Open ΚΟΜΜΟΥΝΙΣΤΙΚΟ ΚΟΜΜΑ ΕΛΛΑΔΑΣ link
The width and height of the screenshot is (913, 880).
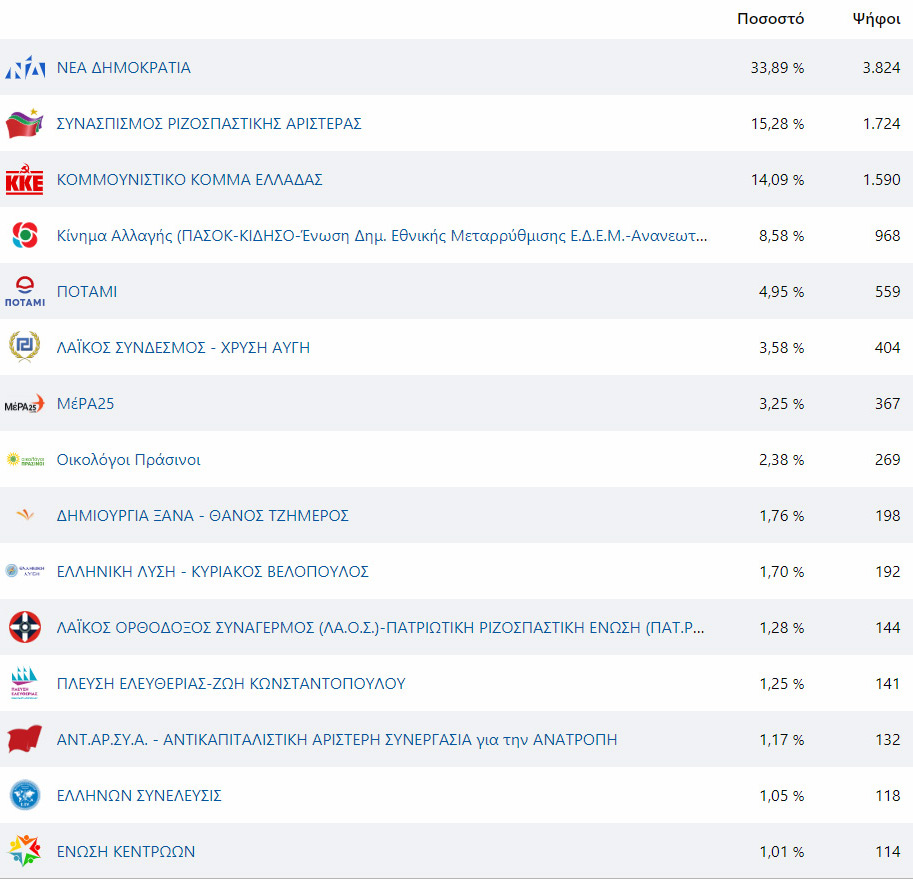pos(189,179)
